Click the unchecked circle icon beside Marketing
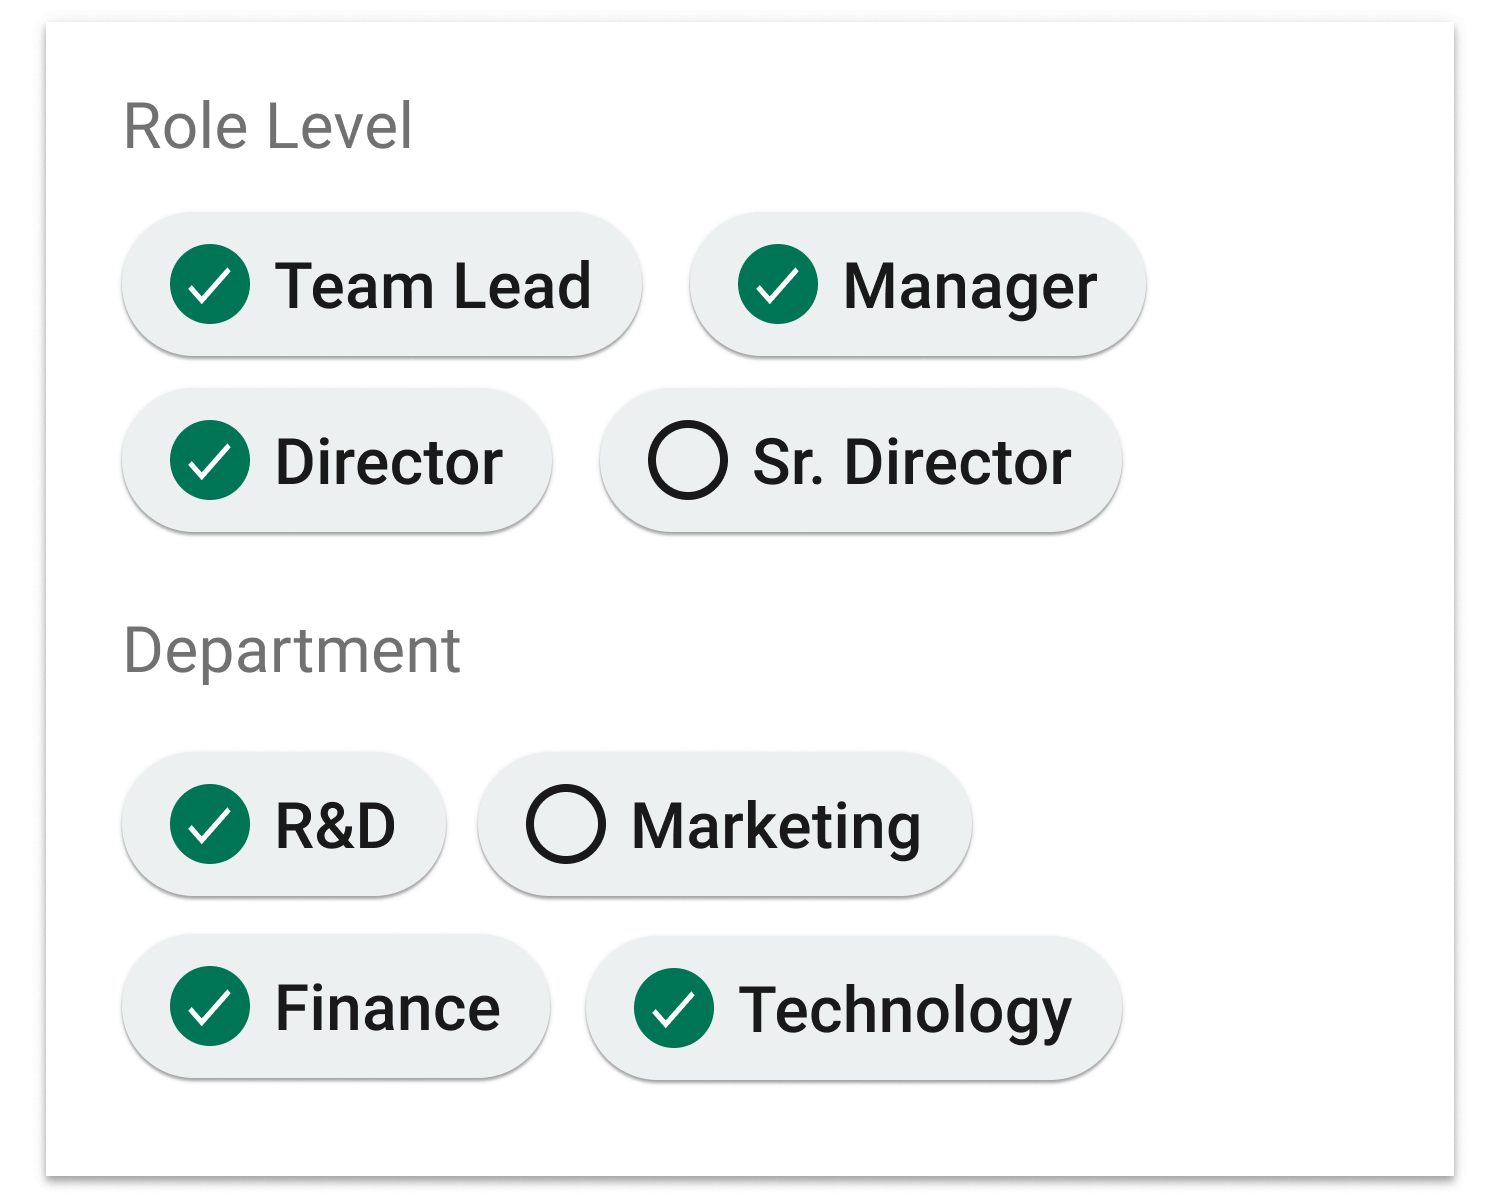 tap(566, 825)
